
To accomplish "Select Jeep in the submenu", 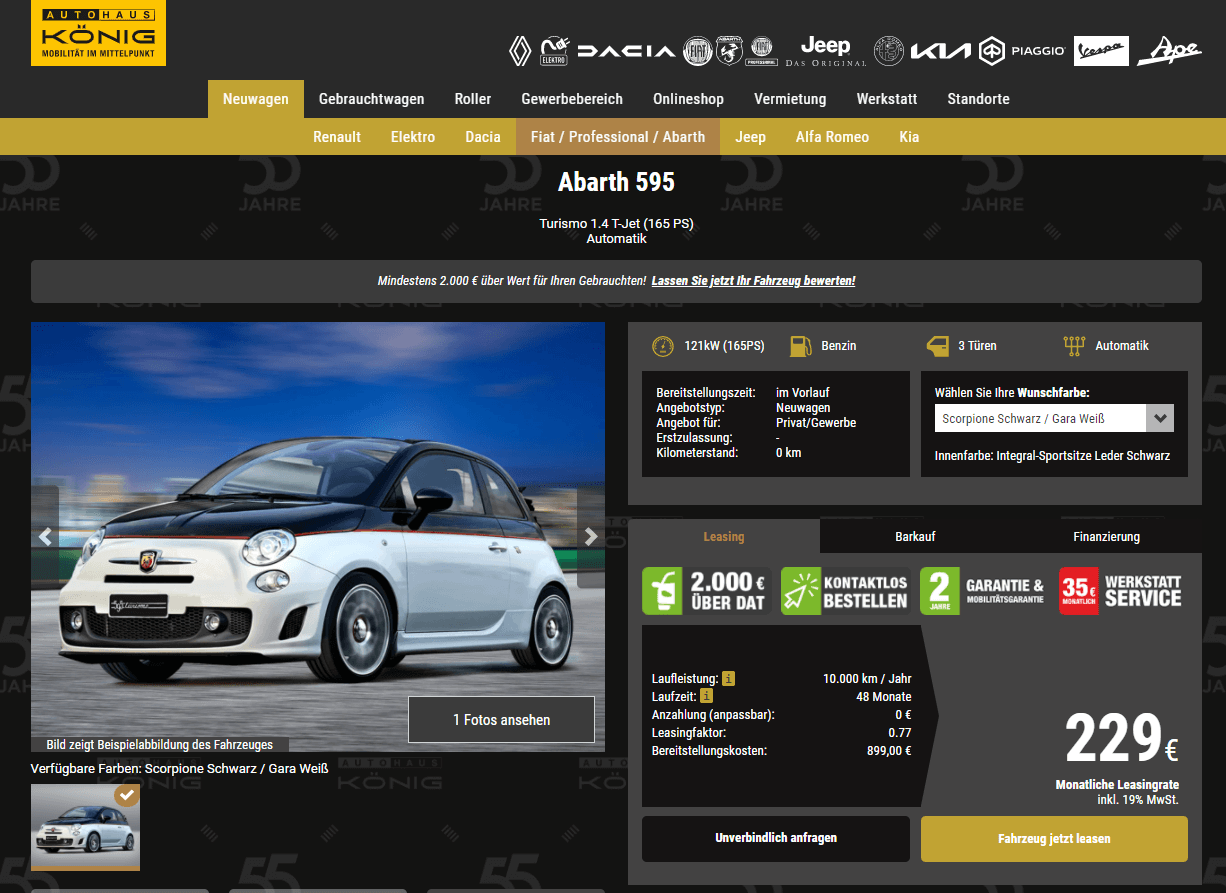I will [x=751, y=137].
